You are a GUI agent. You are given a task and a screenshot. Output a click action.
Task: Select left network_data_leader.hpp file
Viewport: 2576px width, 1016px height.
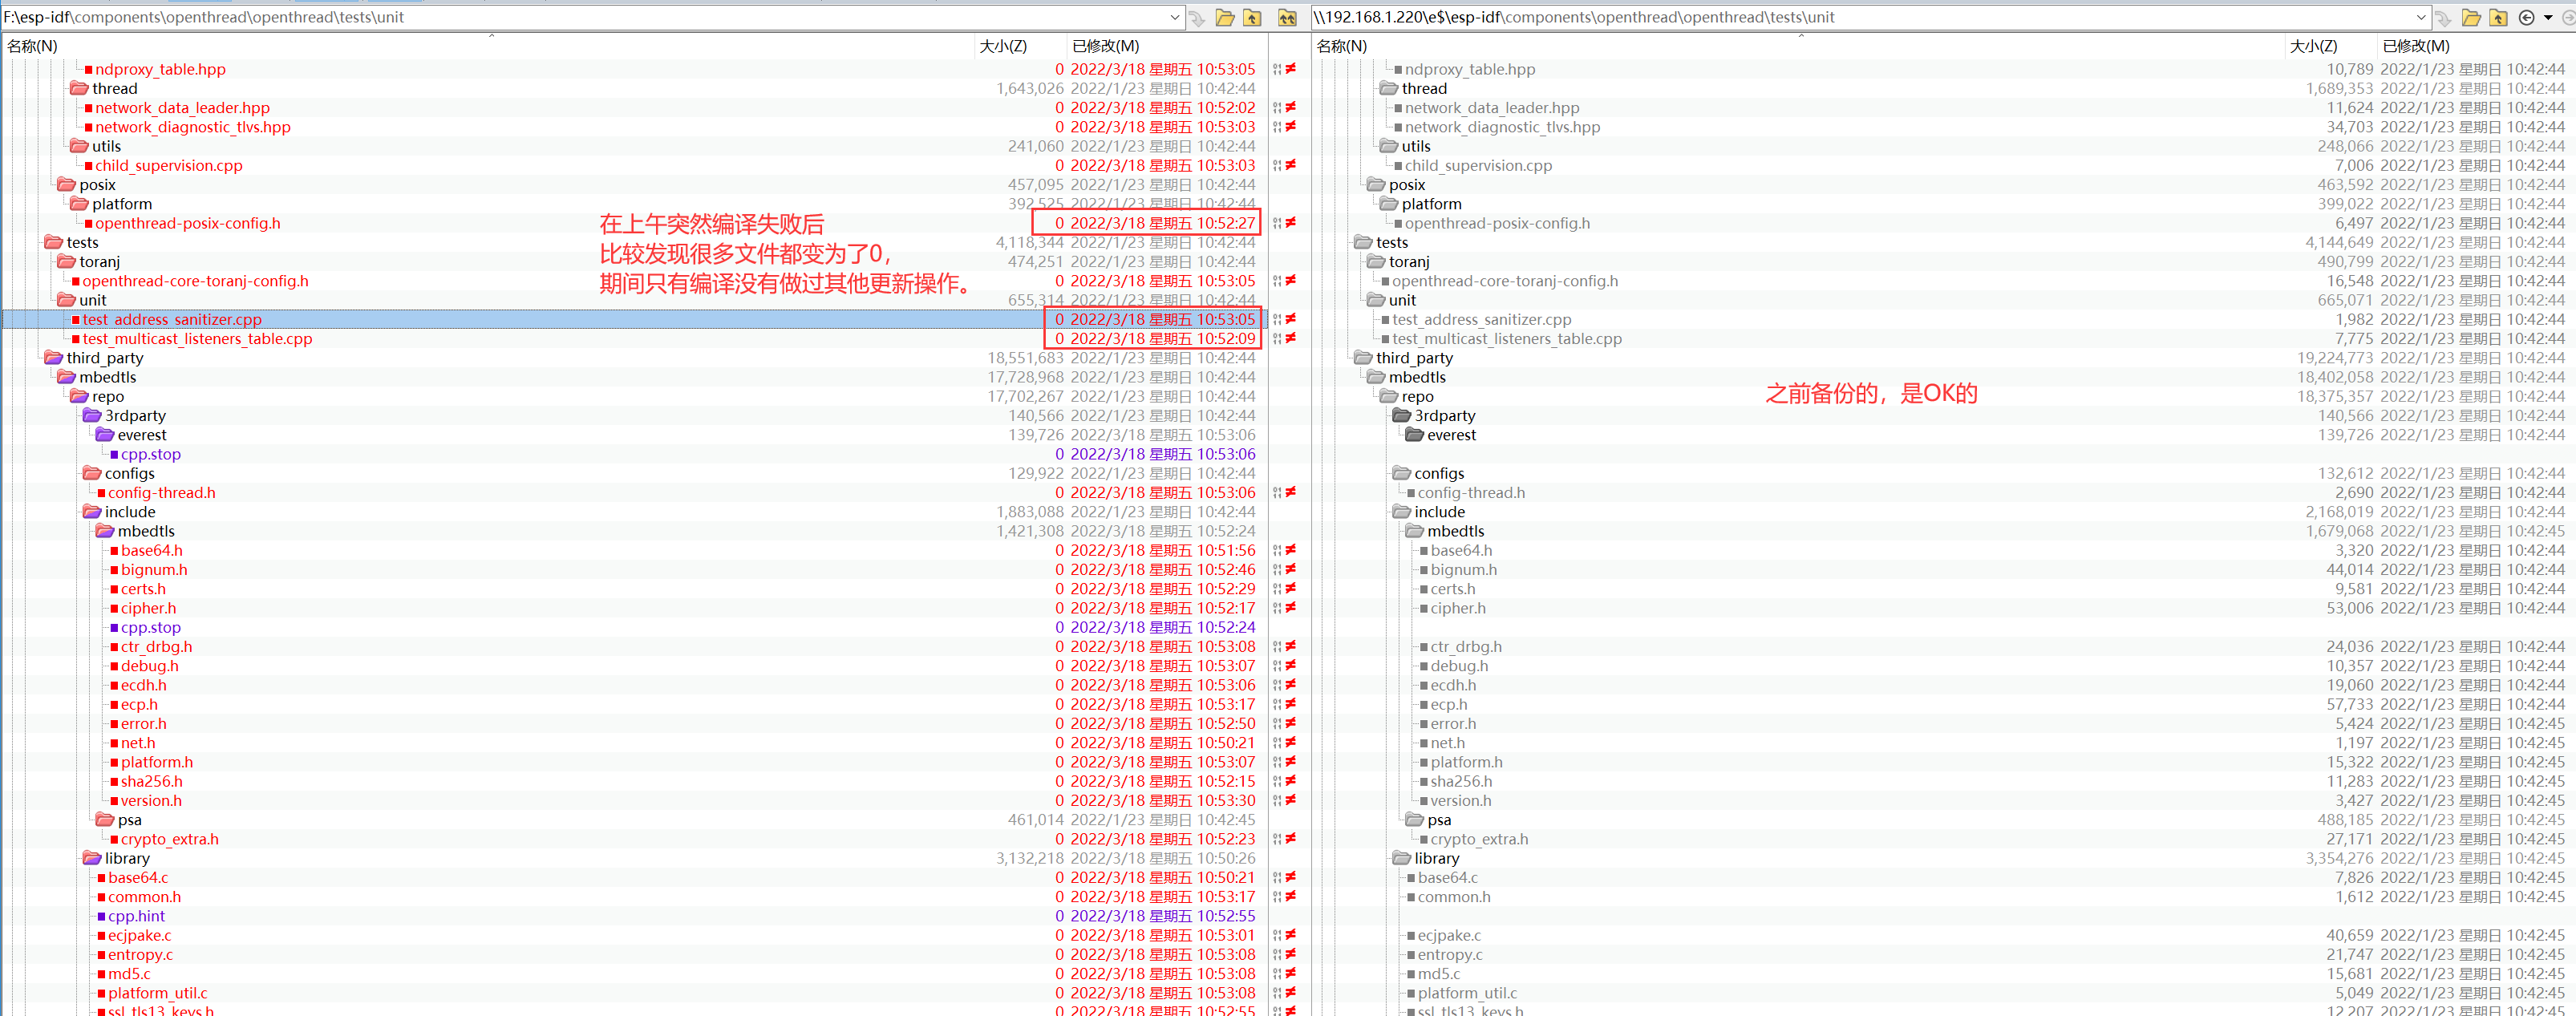182,107
